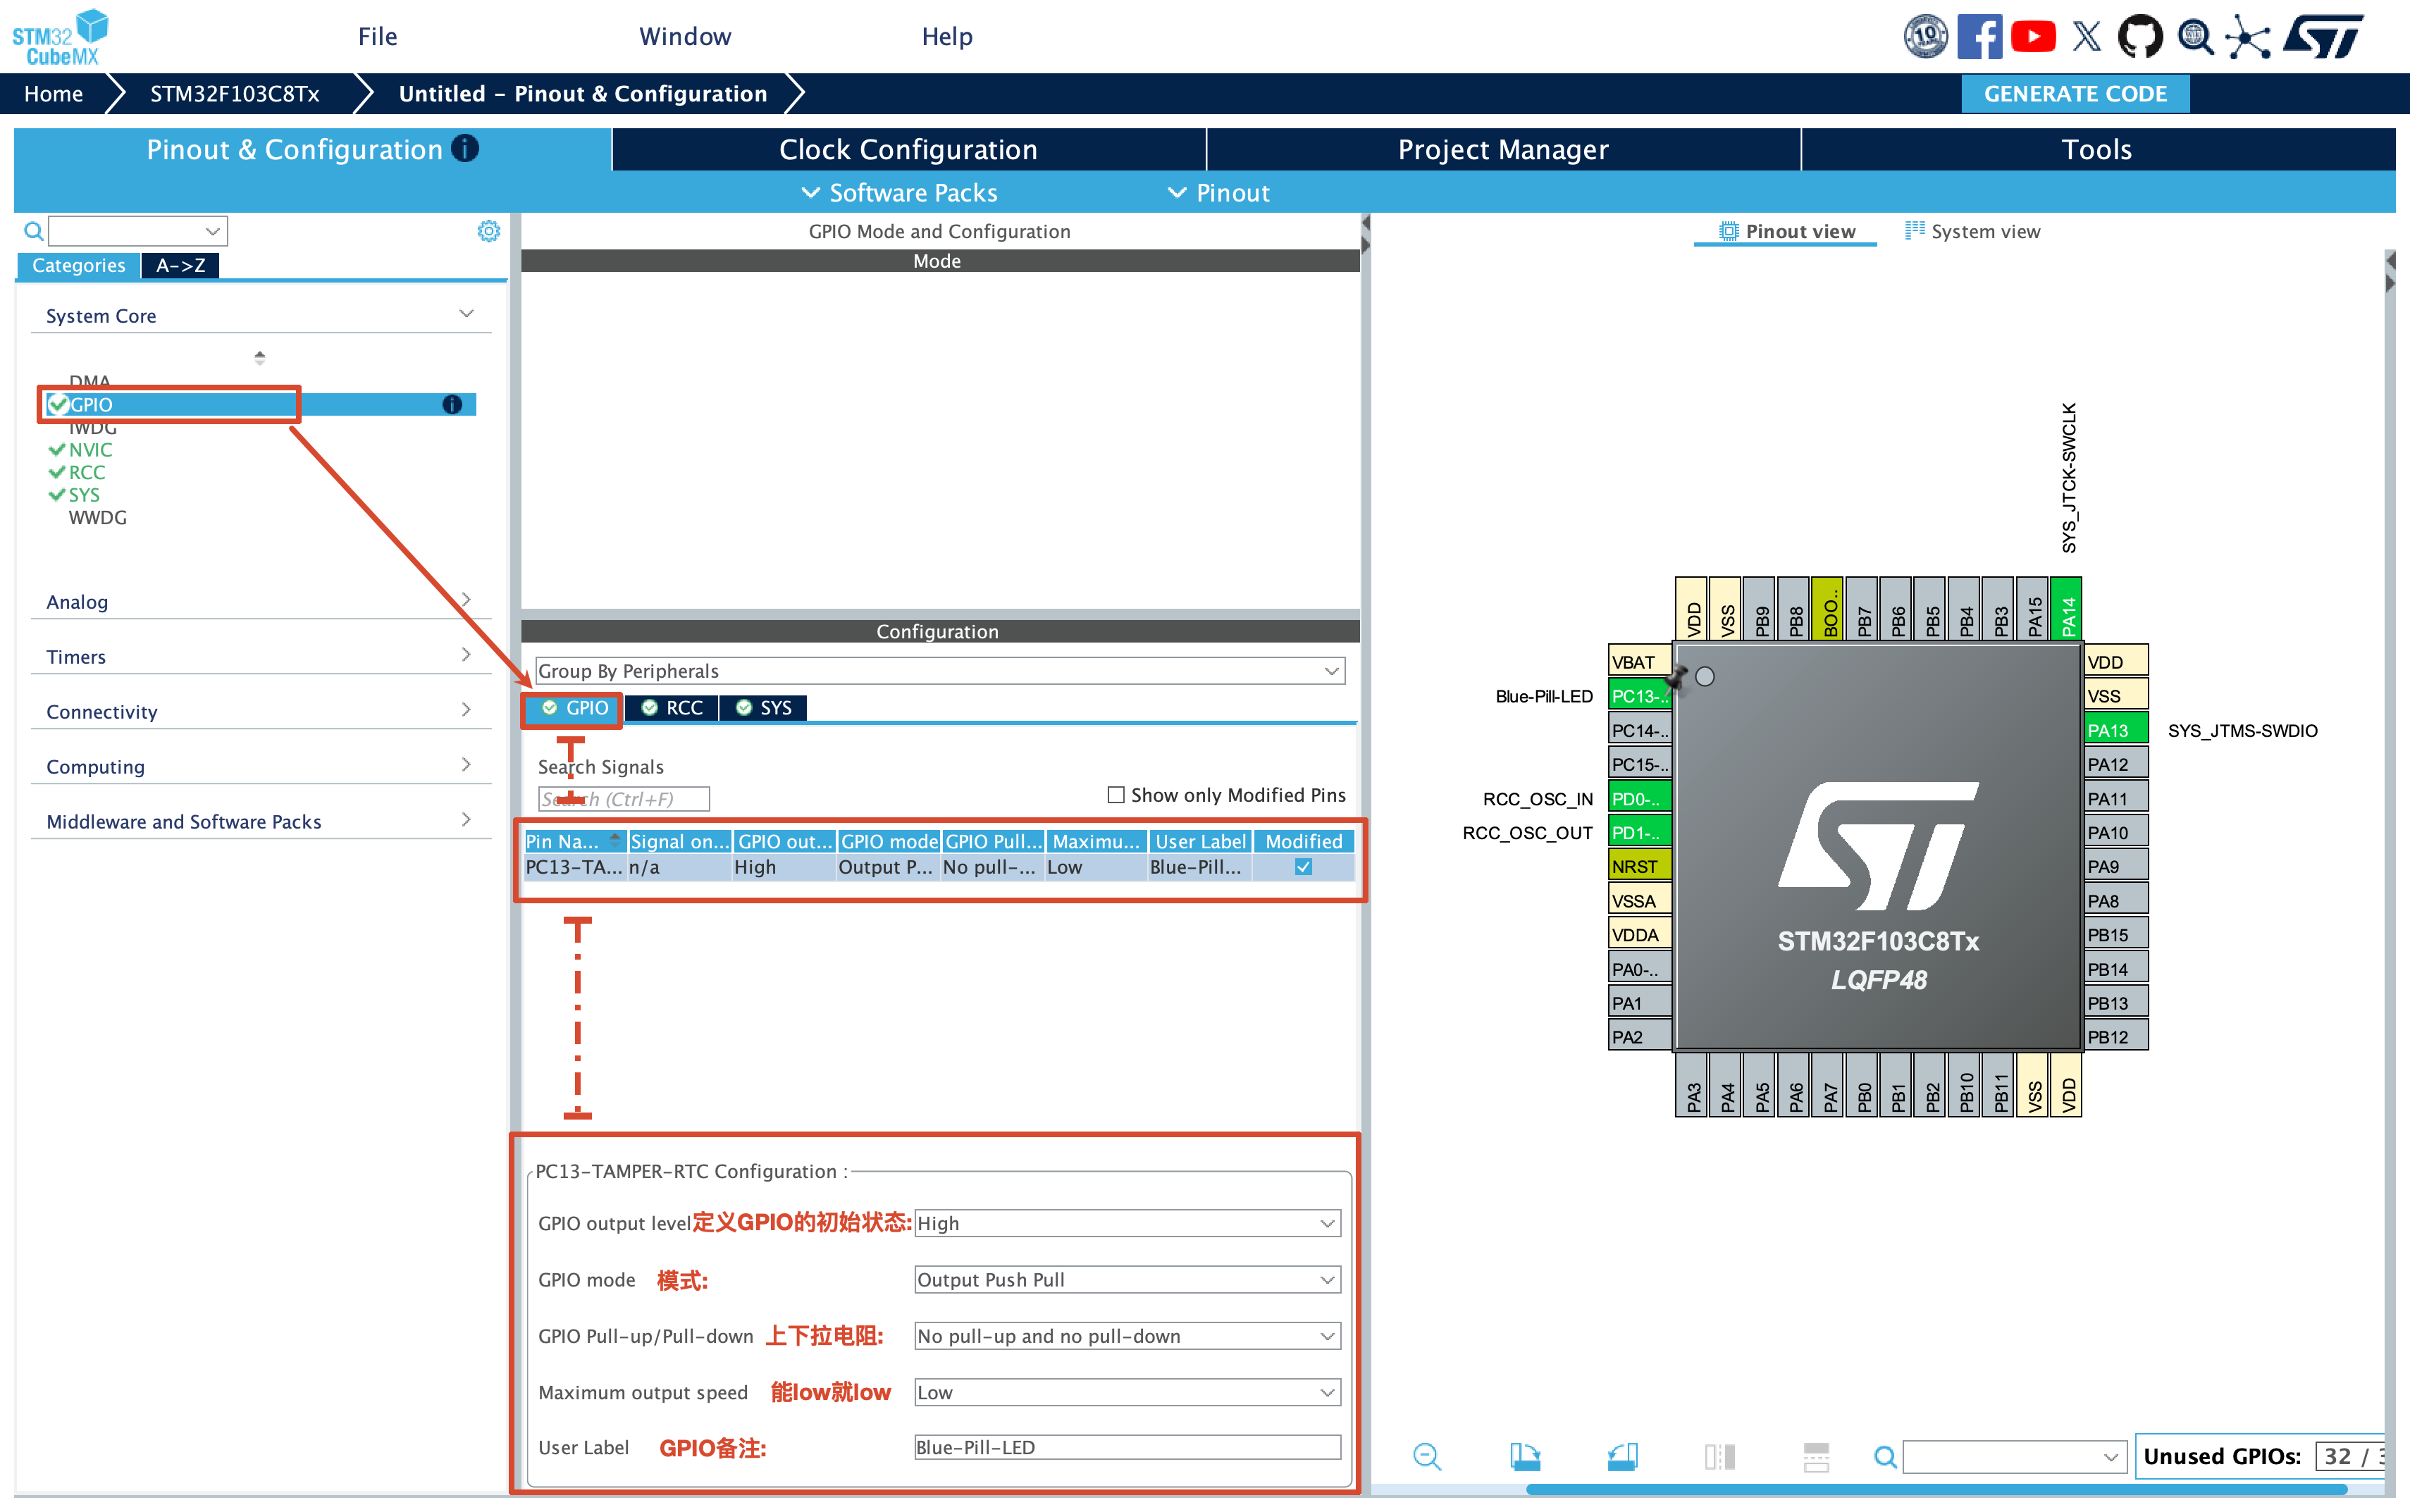Go to Home breadcrumb
Screen dimensions: 2410x1512
[x=53, y=93]
